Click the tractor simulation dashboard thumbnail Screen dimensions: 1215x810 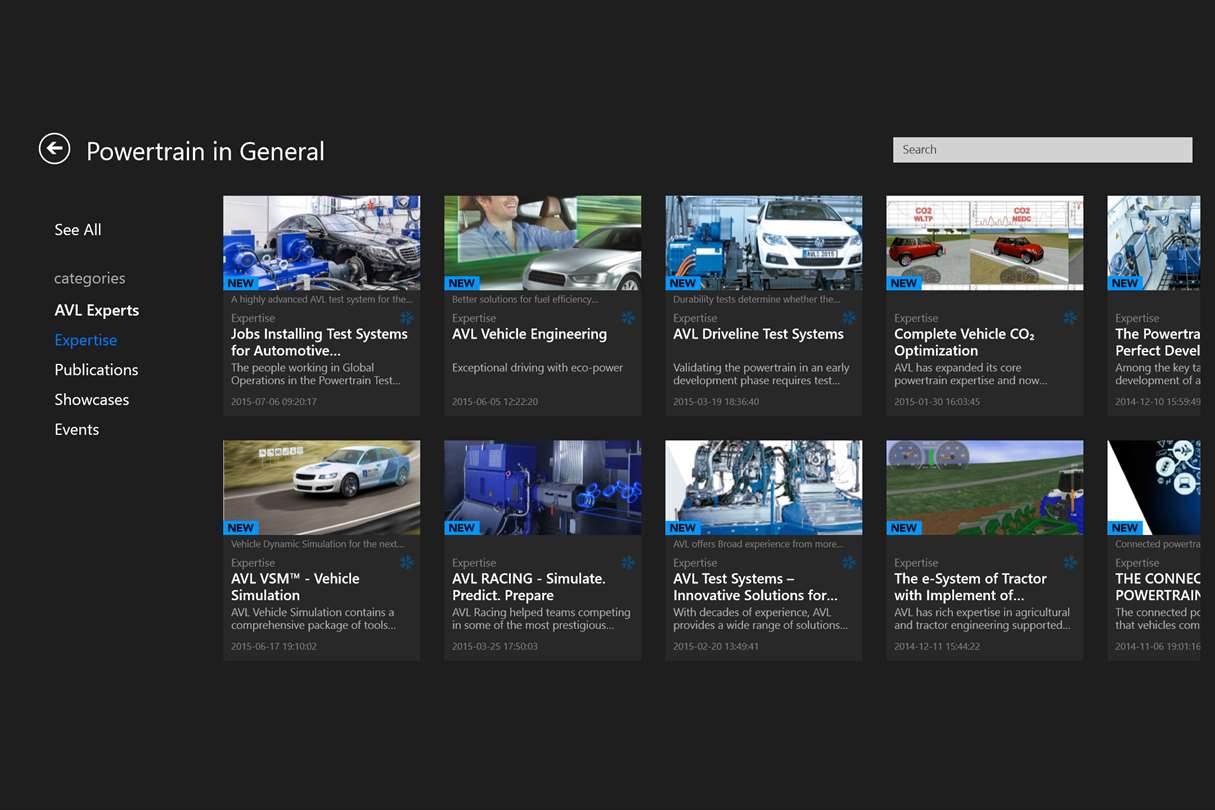pos(985,488)
